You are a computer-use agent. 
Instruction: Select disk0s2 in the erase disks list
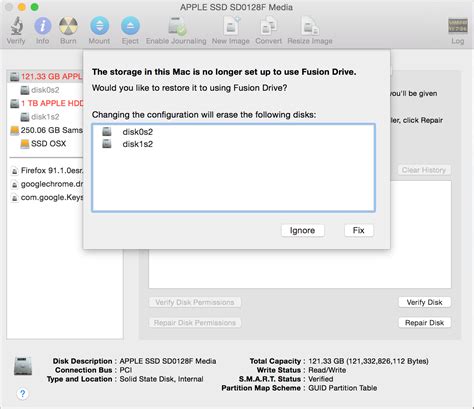point(233,132)
